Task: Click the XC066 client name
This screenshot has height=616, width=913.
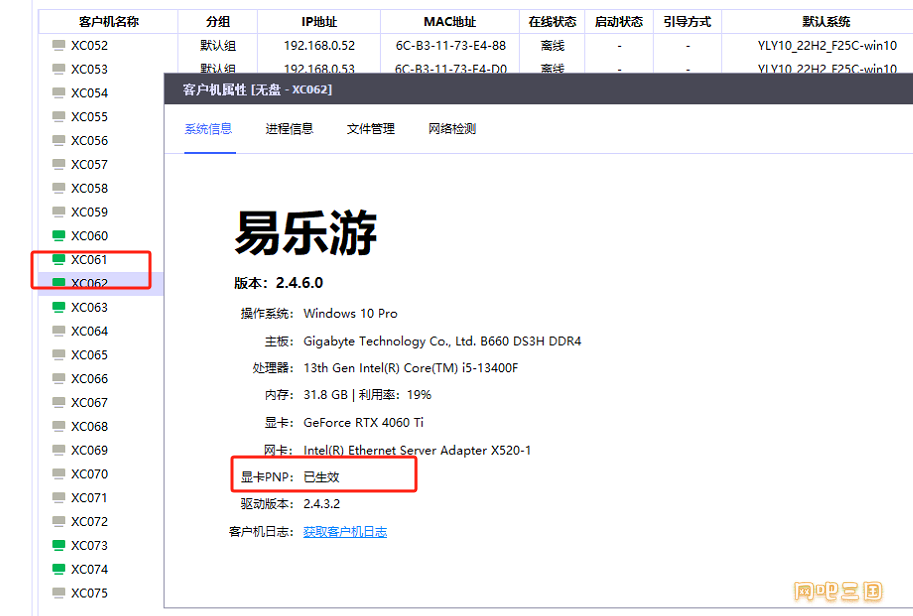Action: [x=90, y=379]
